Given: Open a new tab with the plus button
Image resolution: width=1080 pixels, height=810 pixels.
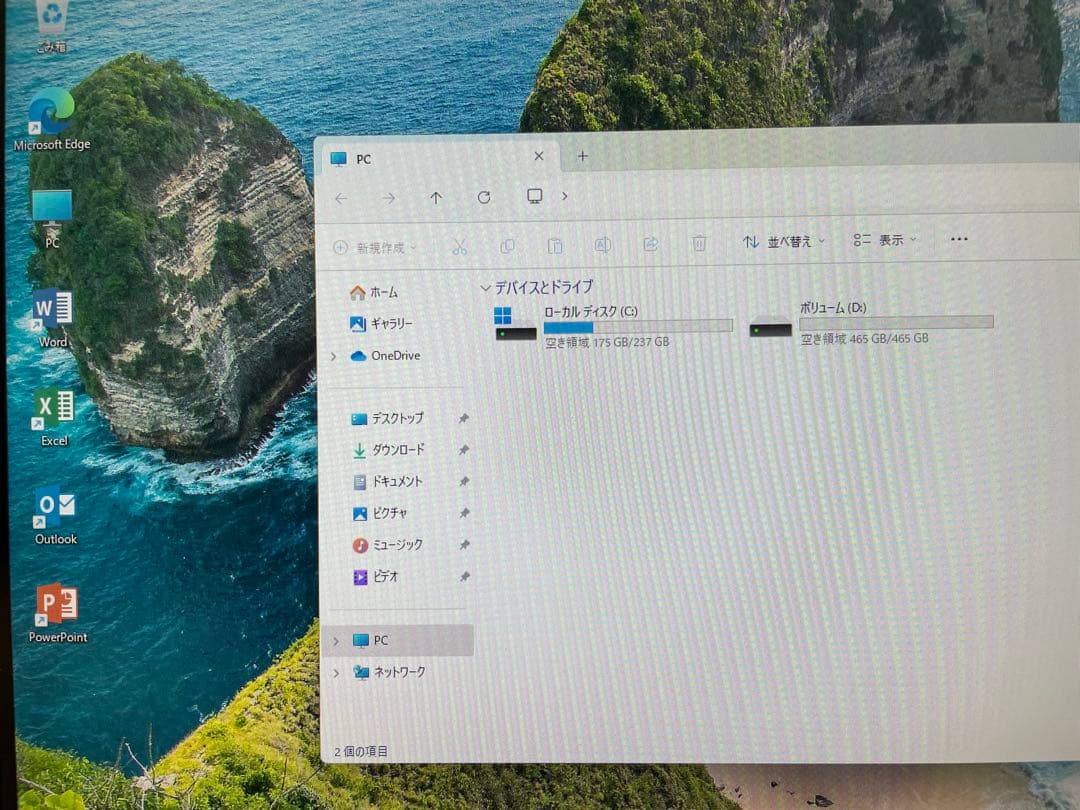Looking at the screenshot, I should (x=582, y=156).
